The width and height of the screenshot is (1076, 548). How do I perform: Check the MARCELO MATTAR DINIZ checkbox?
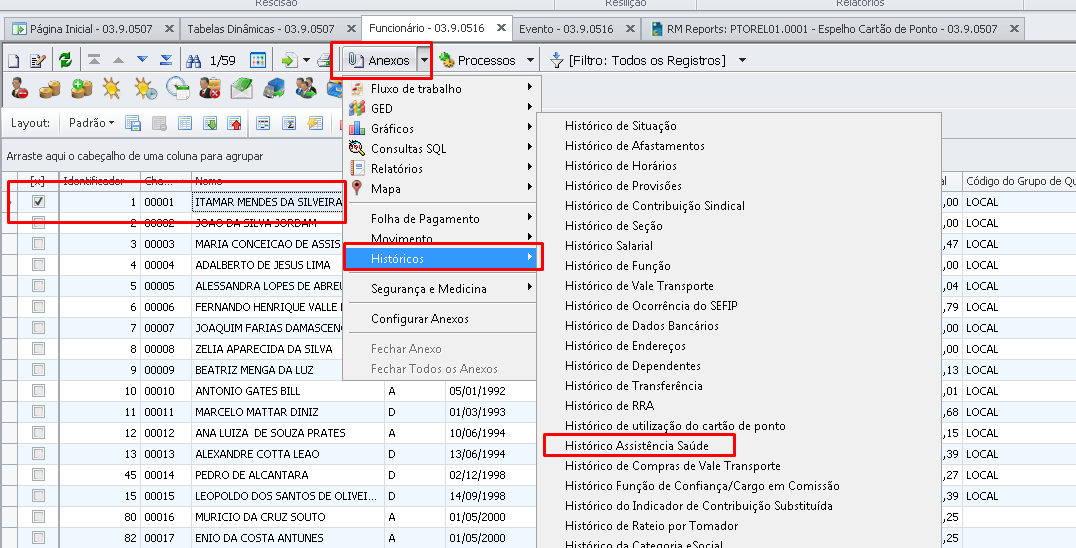pyautogui.click(x=38, y=412)
